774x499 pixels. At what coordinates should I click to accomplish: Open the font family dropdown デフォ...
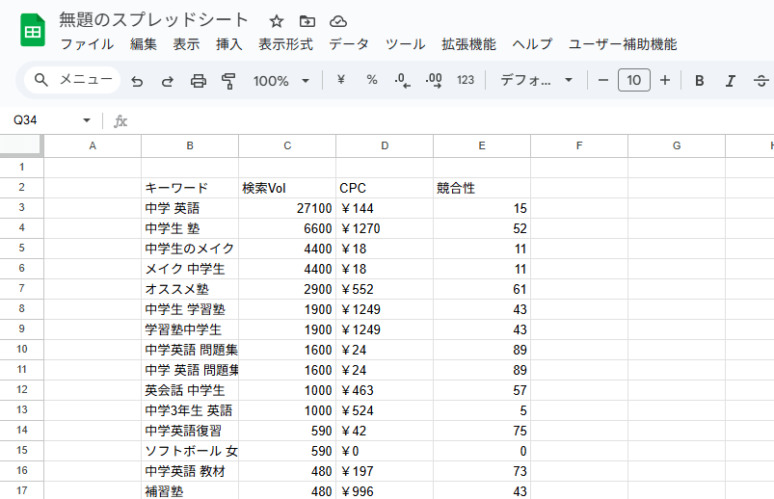pyautogui.click(x=536, y=80)
